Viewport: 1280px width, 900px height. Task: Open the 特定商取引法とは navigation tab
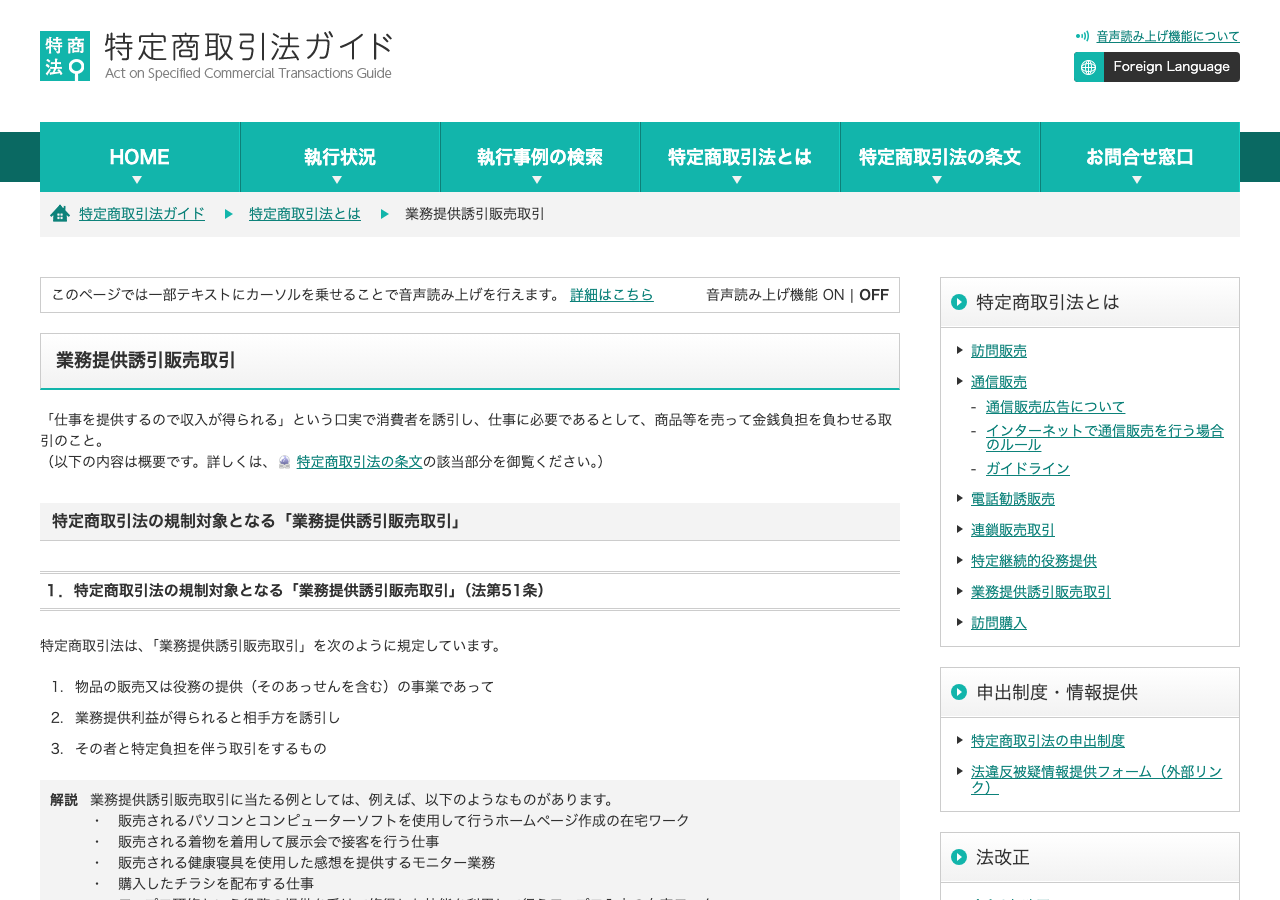point(740,157)
